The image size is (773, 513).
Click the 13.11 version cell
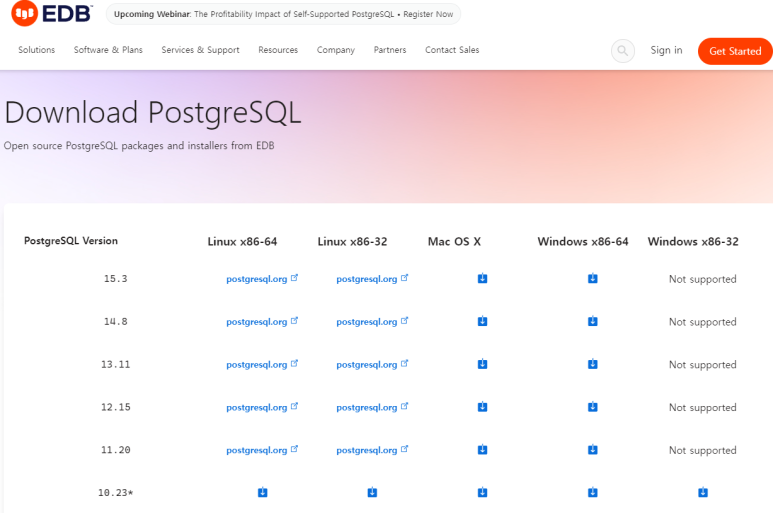pyautogui.click(x=115, y=365)
